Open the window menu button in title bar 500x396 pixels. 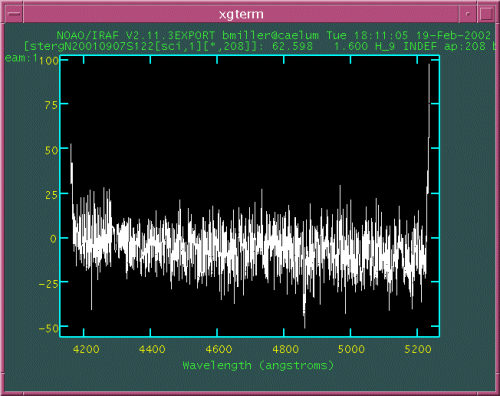click(14, 14)
